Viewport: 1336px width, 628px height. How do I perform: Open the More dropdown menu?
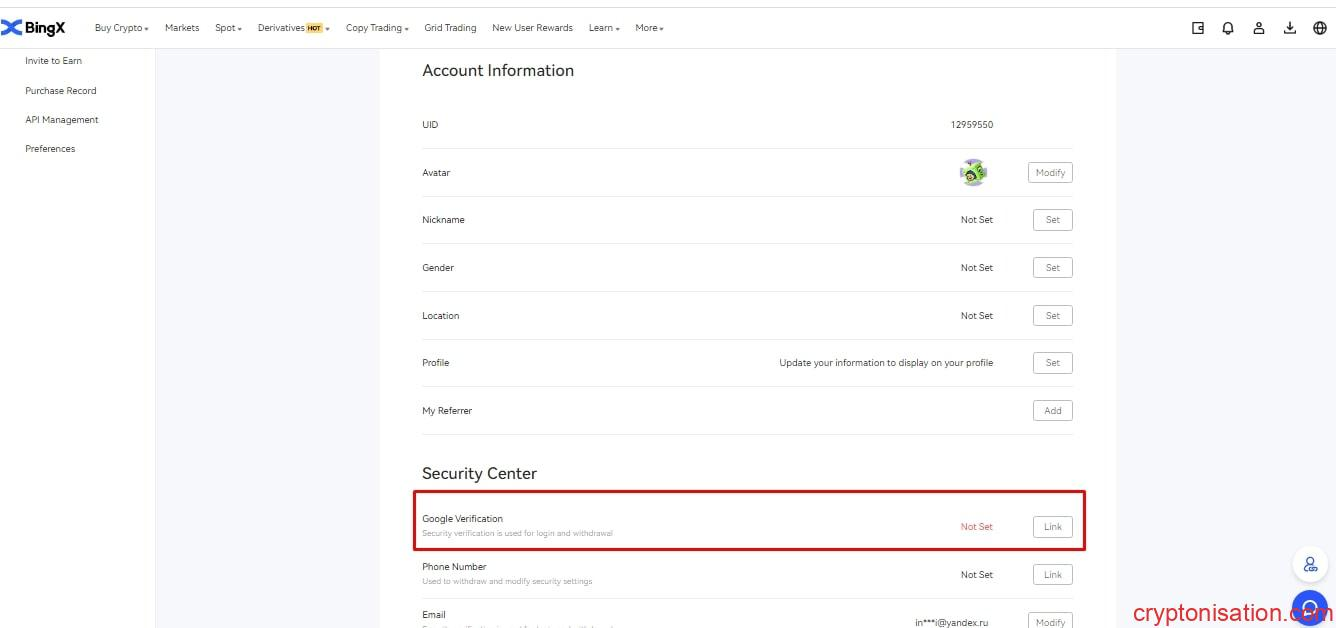(649, 28)
